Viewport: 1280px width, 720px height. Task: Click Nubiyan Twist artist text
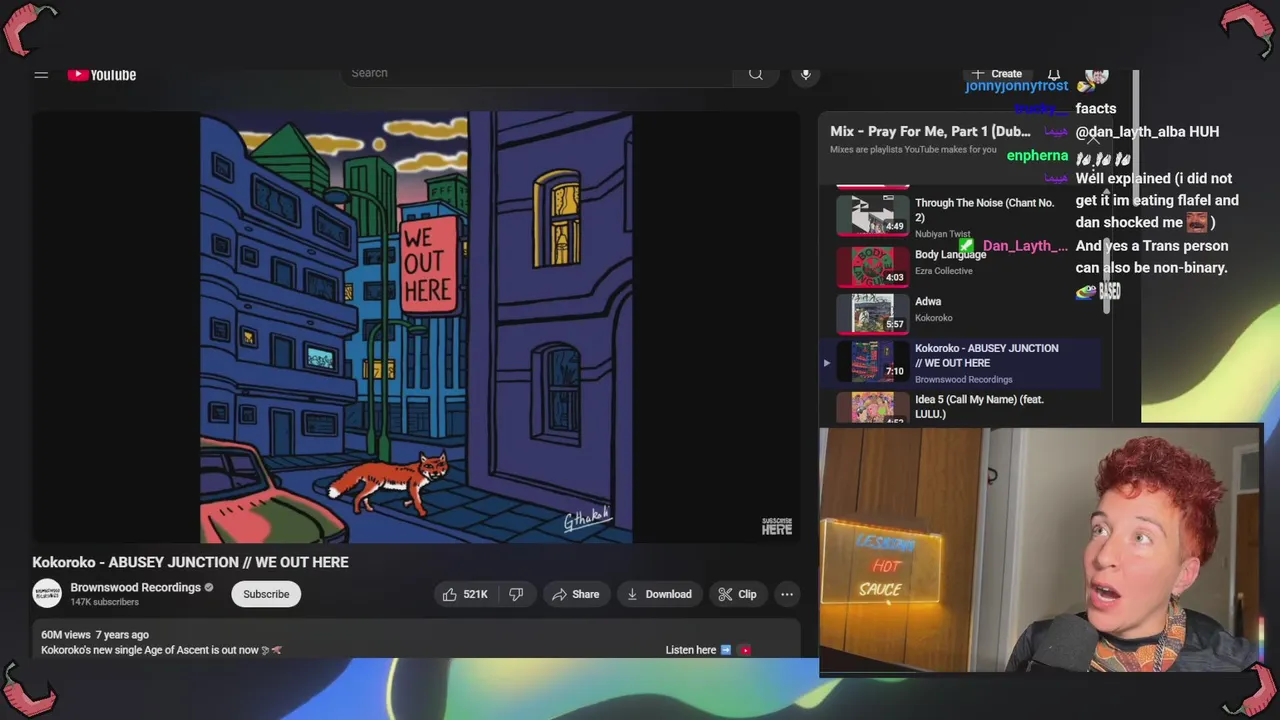pyautogui.click(x=942, y=234)
